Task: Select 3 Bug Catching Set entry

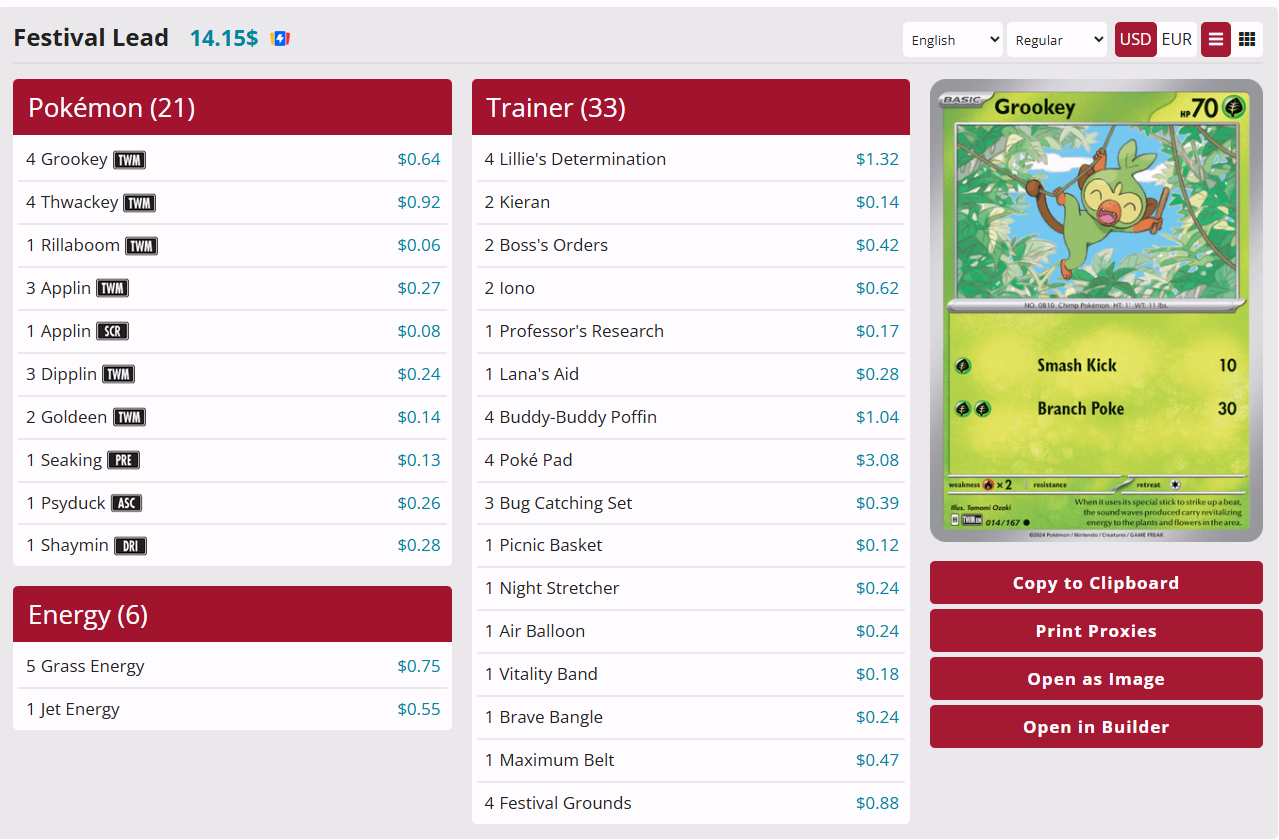Action: pyautogui.click(x=691, y=503)
